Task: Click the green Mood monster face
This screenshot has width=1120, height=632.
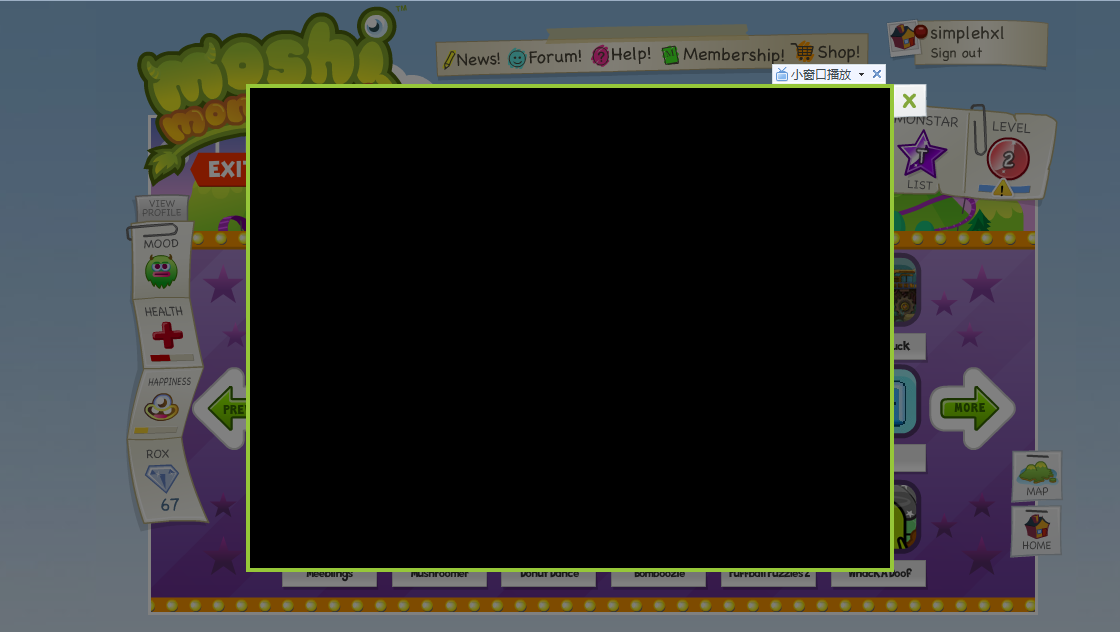Action: tap(161, 272)
